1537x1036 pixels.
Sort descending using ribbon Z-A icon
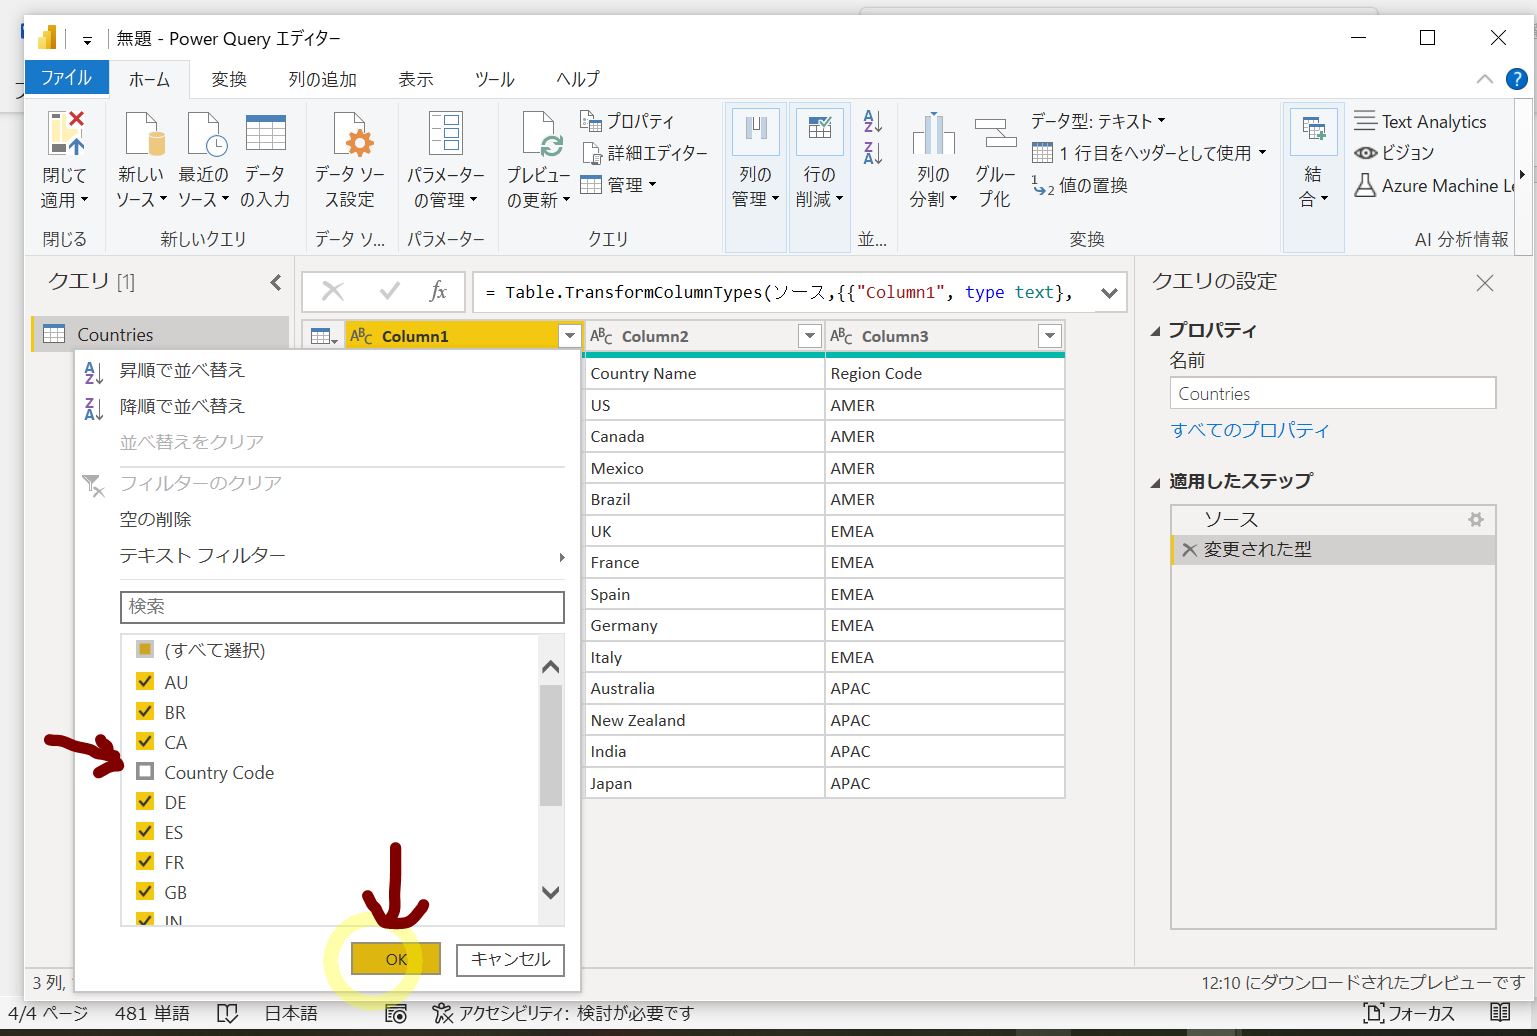tap(872, 153)
